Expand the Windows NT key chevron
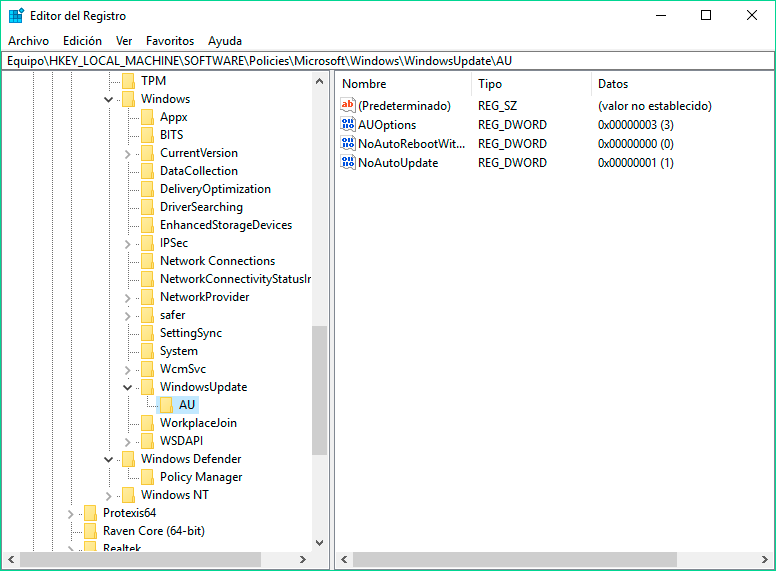The image size is (776, 571). [108, 496]
